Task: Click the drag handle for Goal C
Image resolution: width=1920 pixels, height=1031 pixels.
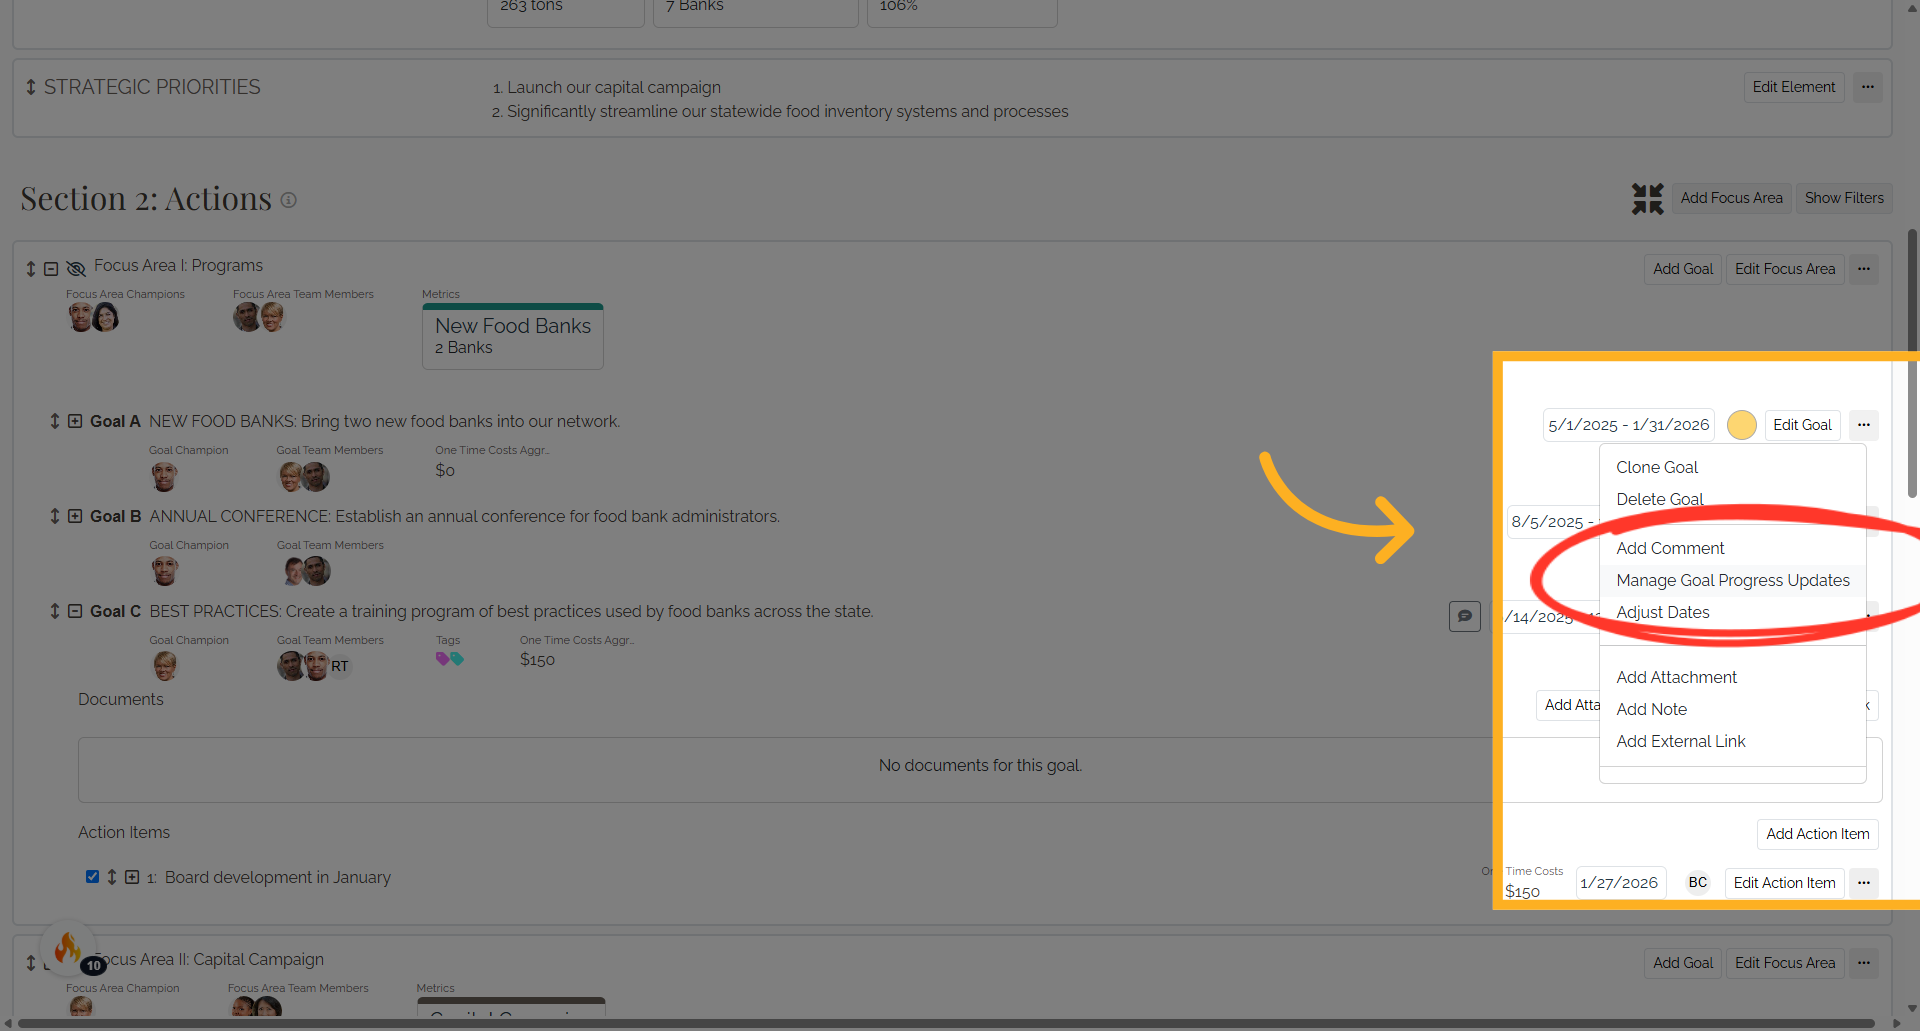Action: point(55,611)
